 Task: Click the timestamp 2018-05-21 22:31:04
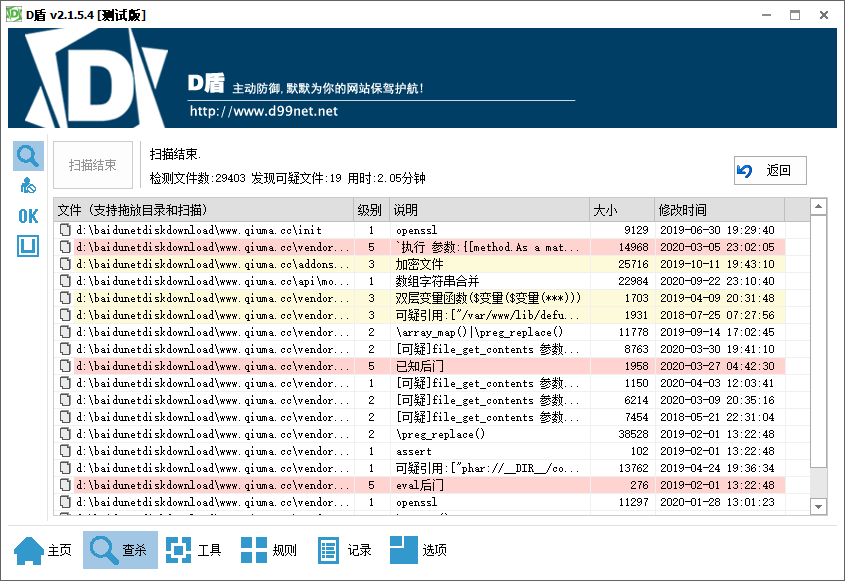point(717,417)
